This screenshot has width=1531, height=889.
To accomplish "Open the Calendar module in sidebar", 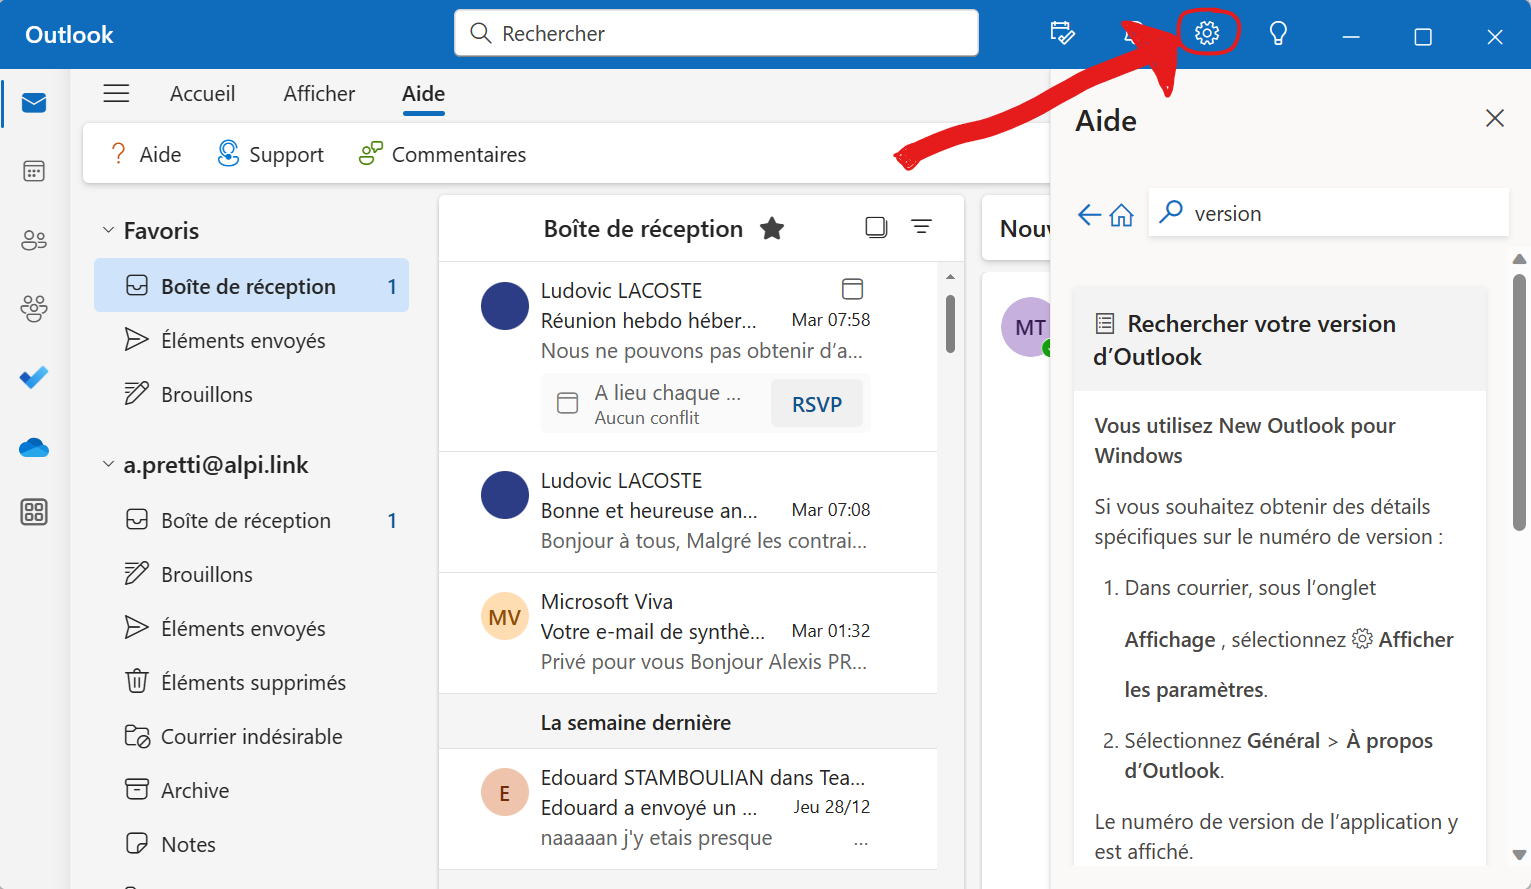I will point(34,171).
